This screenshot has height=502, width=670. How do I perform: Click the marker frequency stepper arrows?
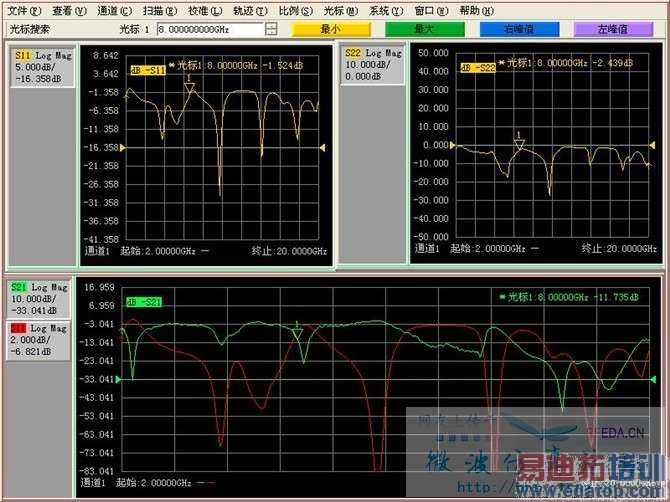[x=271, y=29]
